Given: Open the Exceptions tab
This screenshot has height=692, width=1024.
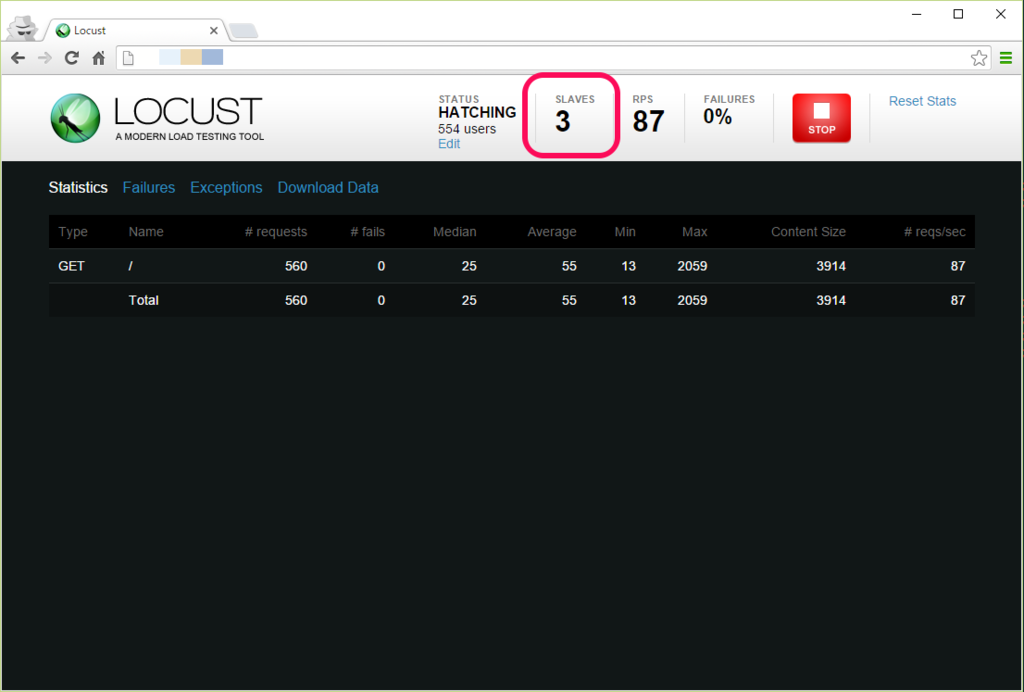Looking at the screenshot, I should [x=226, y=187].
